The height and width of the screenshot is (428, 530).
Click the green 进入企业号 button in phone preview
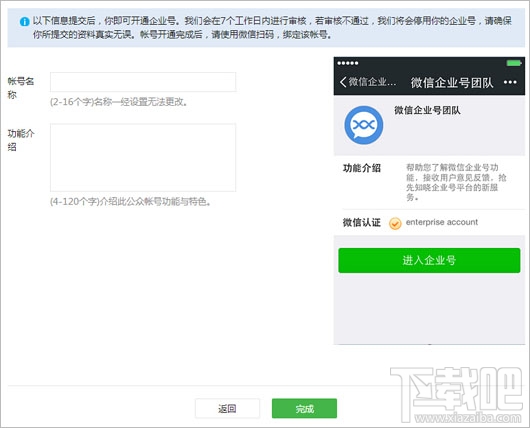(x=429, y=260)
